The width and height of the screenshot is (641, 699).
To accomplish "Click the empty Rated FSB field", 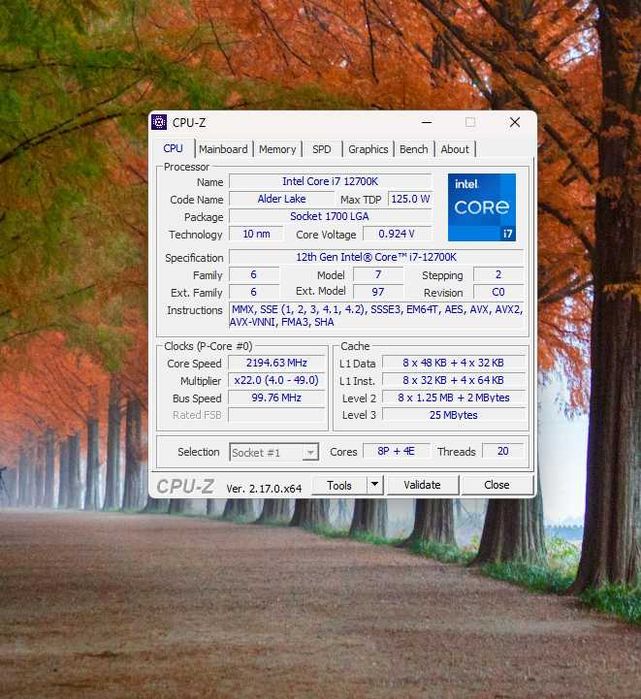I will (277, 415).
